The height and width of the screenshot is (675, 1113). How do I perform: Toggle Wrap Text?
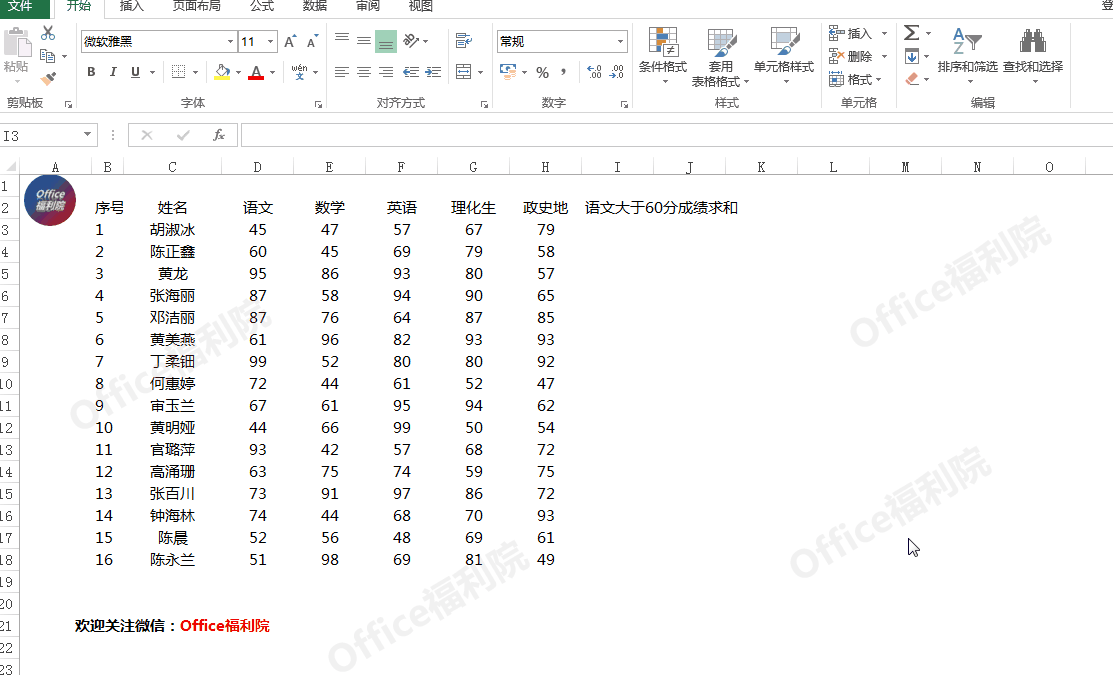[x=464, y=40]
